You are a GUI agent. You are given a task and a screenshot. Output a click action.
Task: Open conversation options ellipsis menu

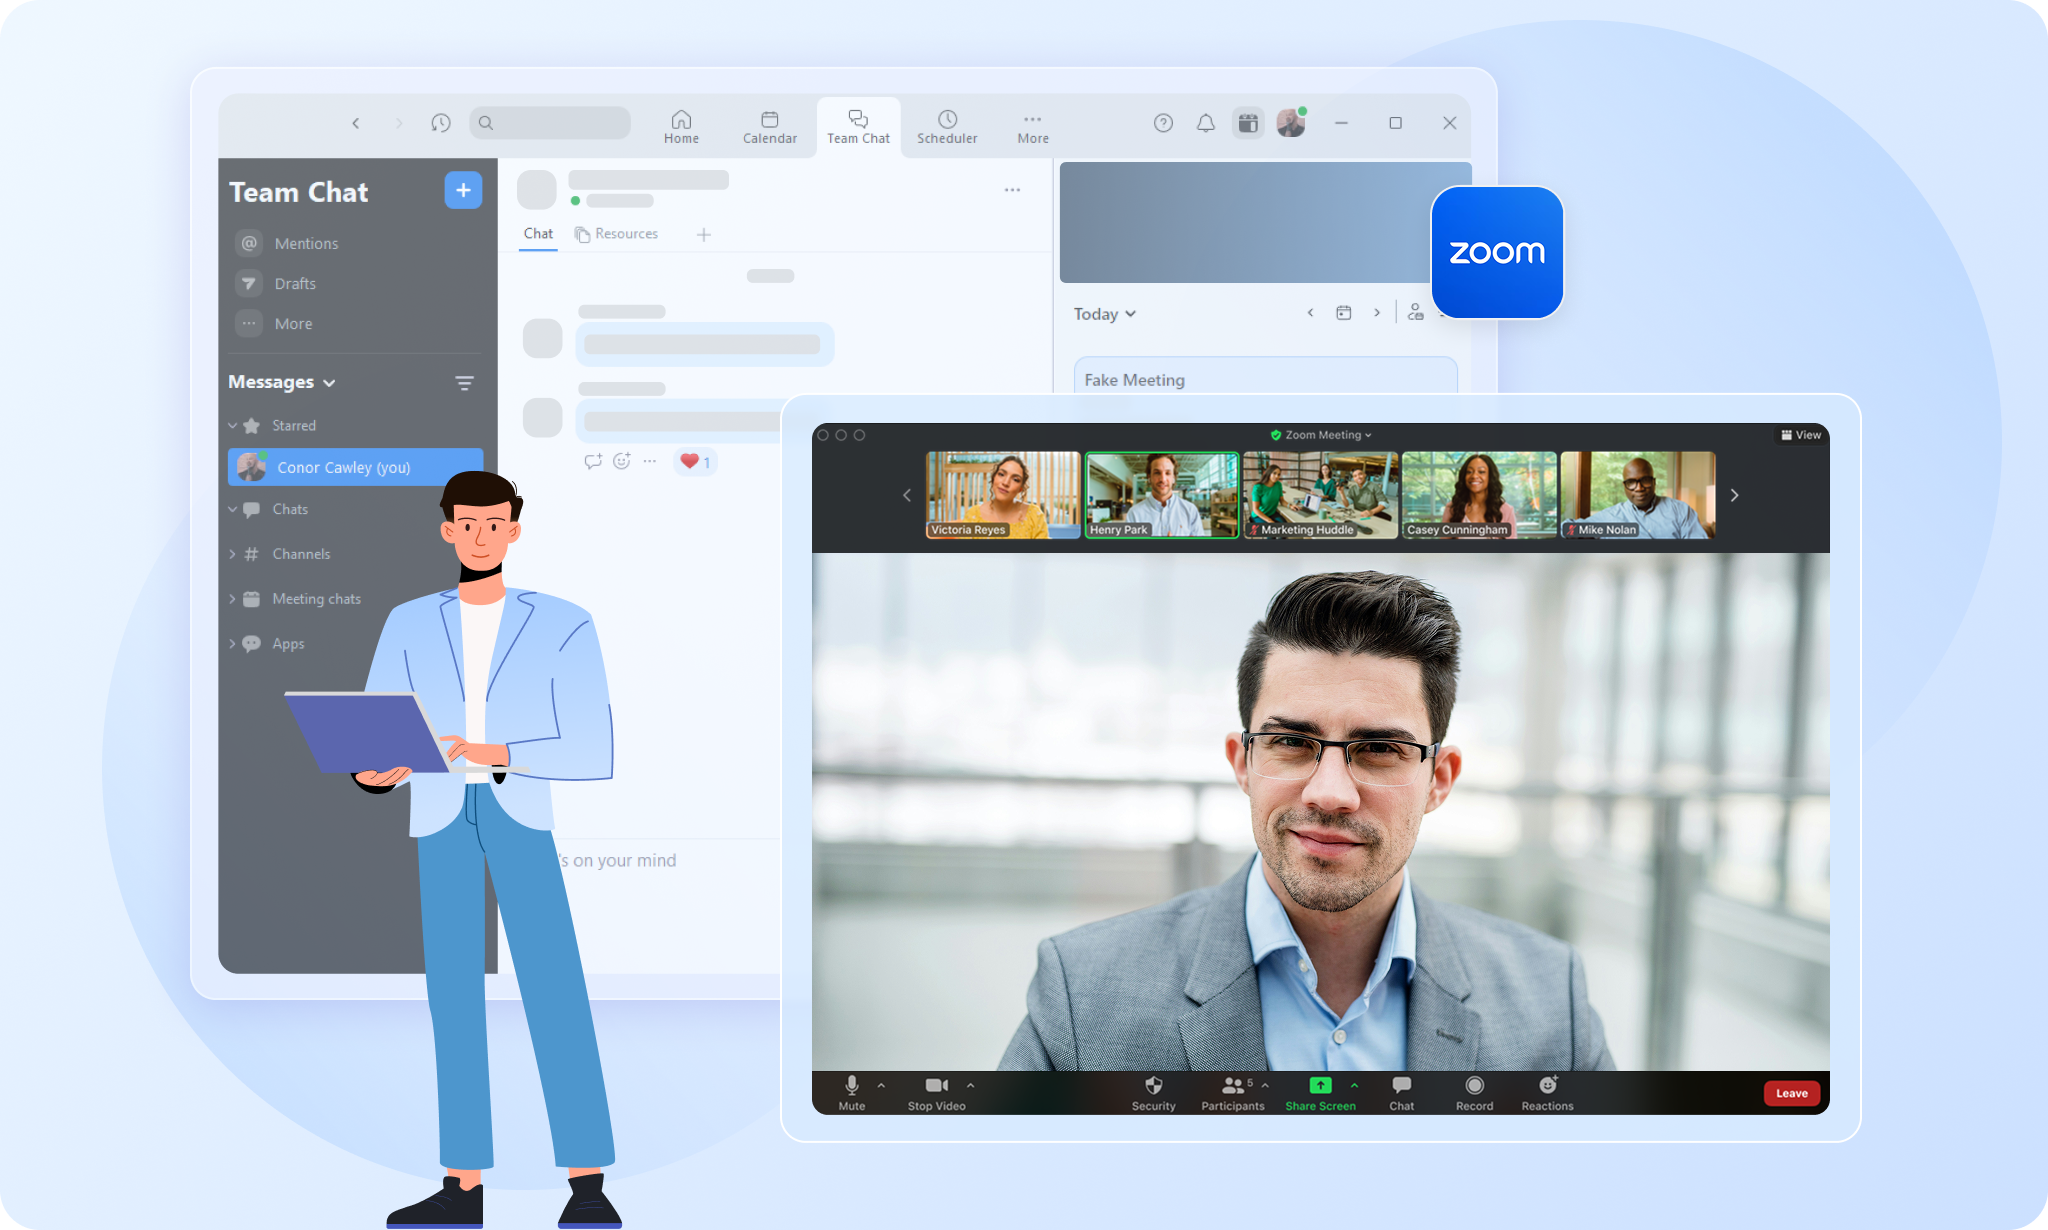1012,190
